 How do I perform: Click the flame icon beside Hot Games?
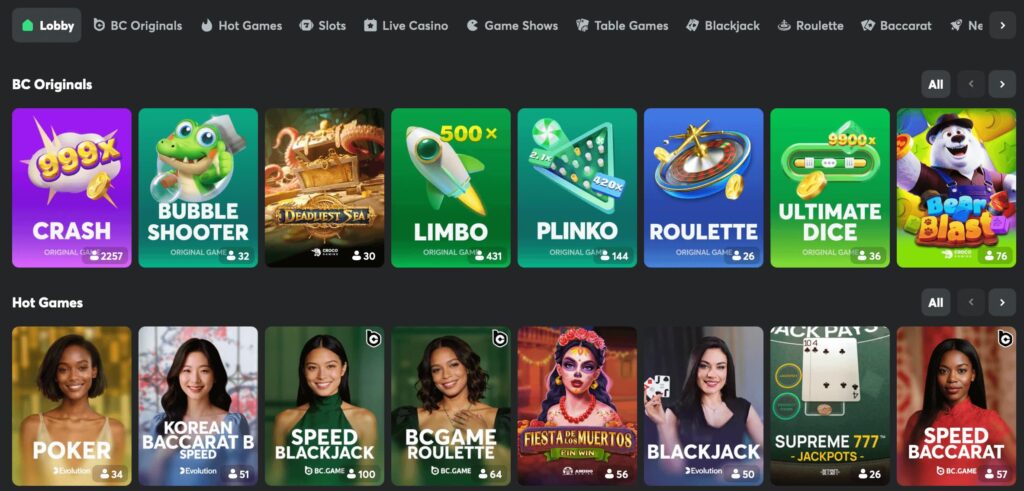click(206, 25)
